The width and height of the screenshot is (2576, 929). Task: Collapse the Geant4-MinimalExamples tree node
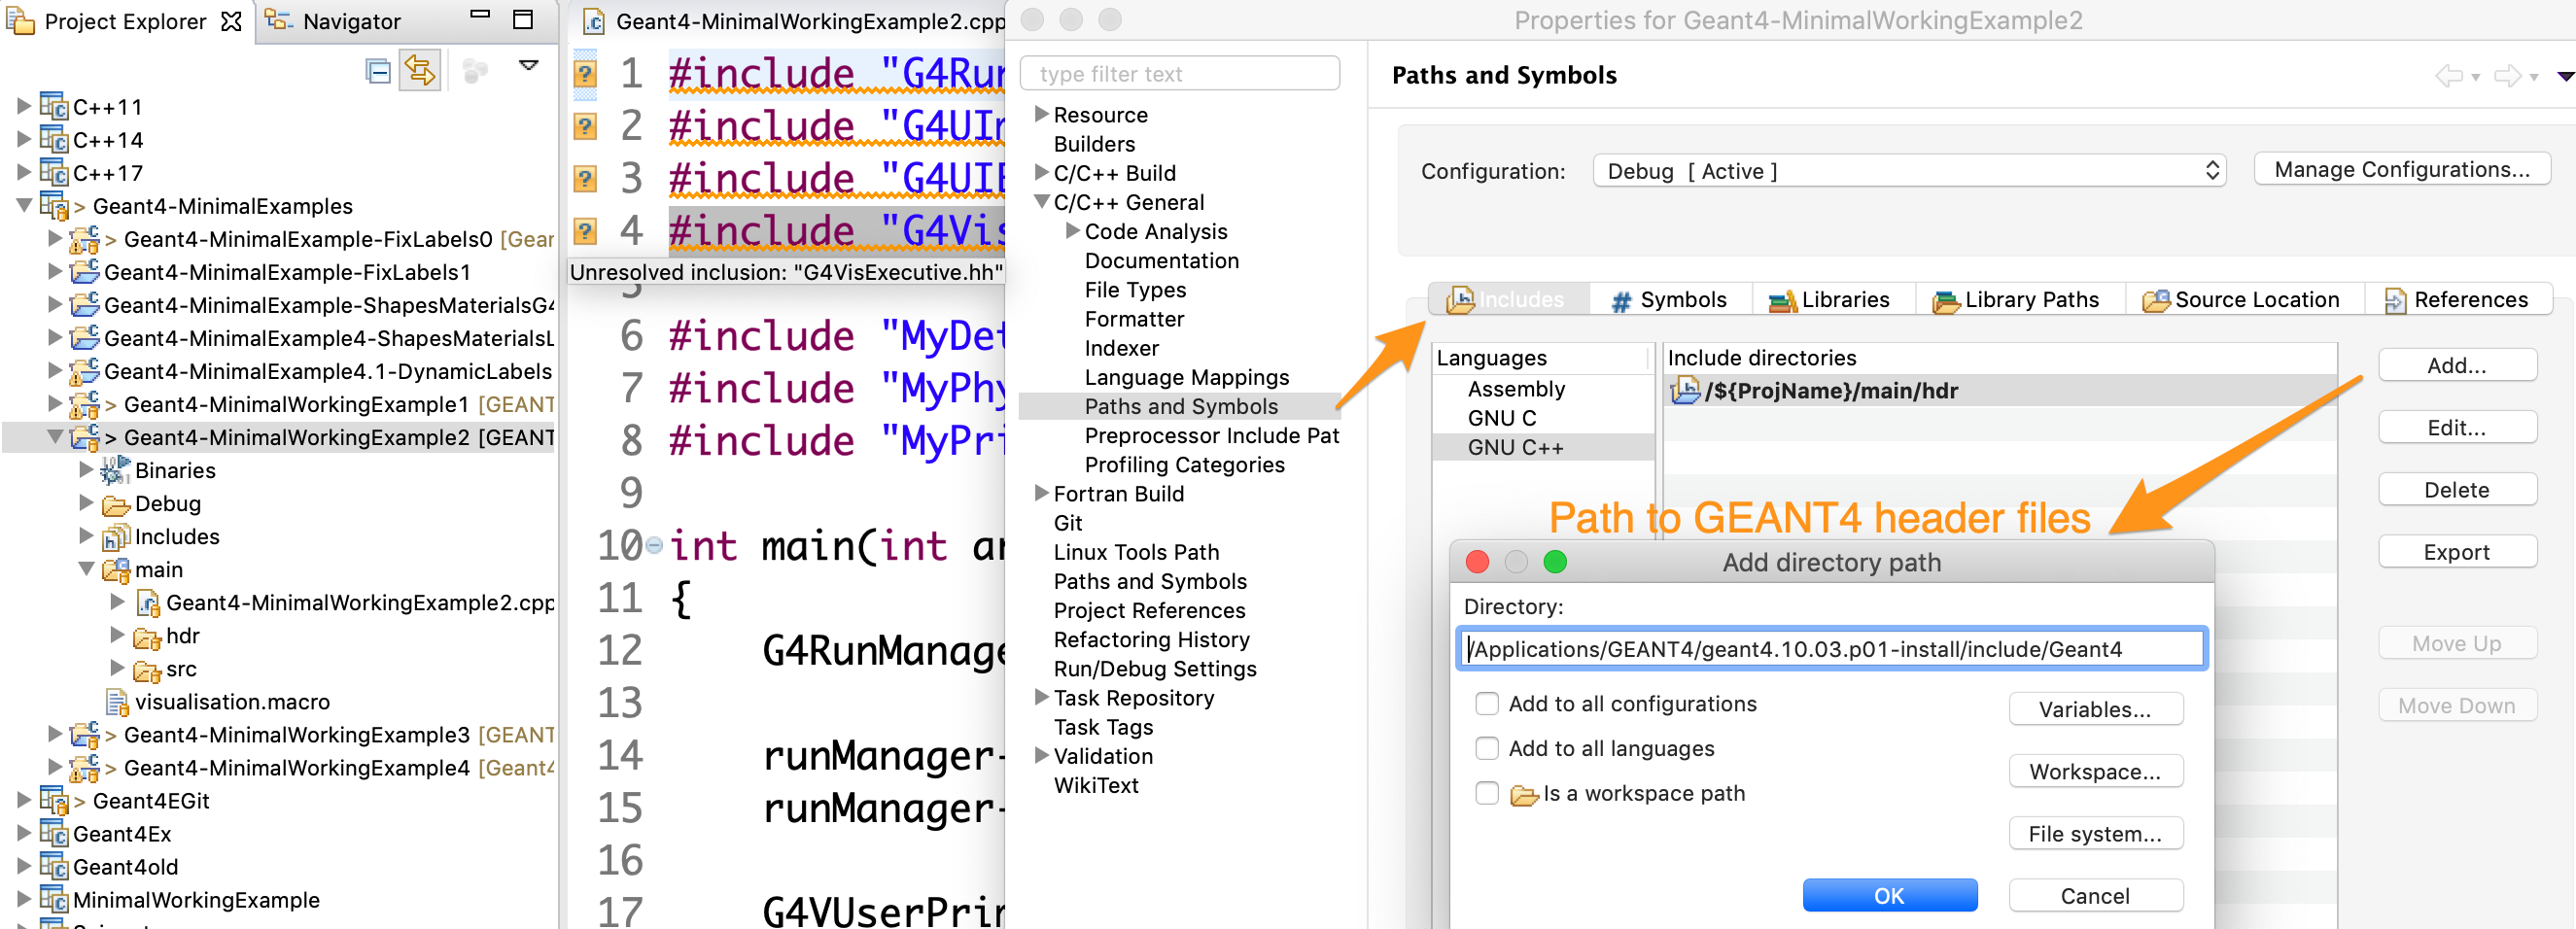click(27, 206)
